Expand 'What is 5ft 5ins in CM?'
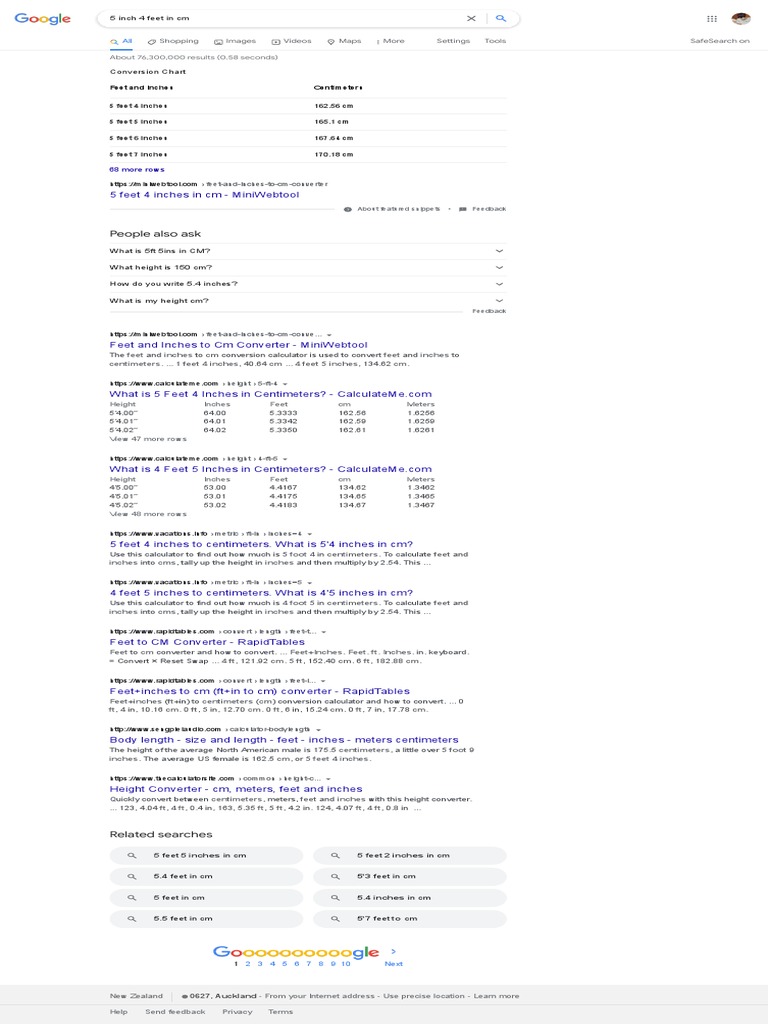This screenshot has height=1024, width=768. coord(308,251)
